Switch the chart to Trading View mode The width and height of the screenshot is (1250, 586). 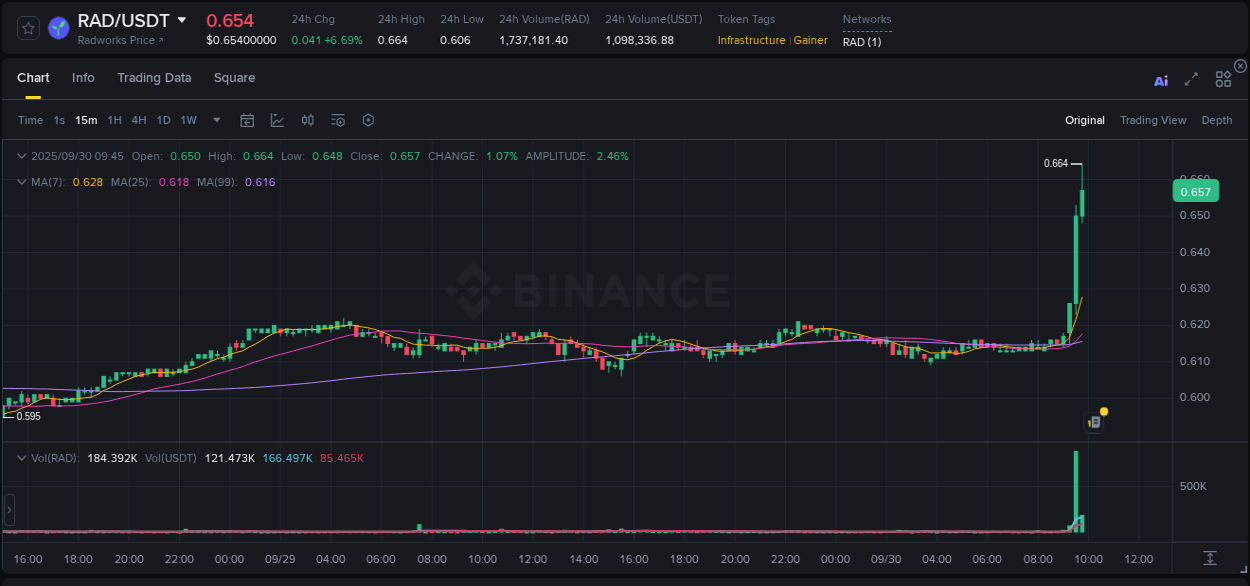(x=1153, y=119)
